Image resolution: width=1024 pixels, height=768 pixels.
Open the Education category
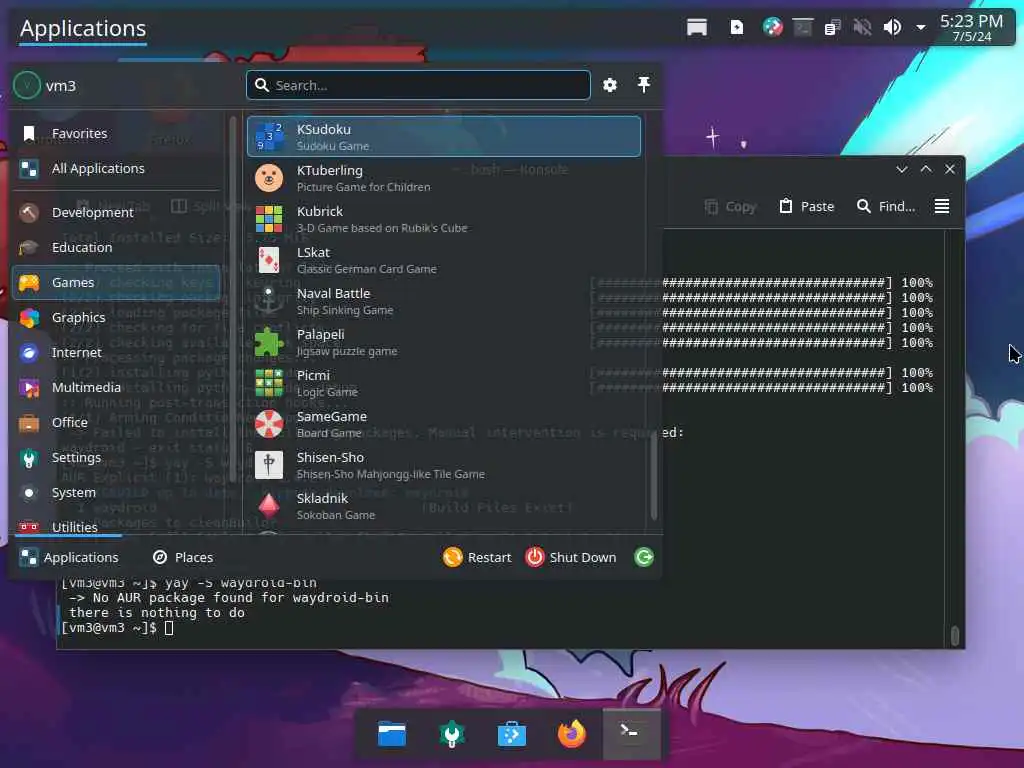tap(116, 248)
